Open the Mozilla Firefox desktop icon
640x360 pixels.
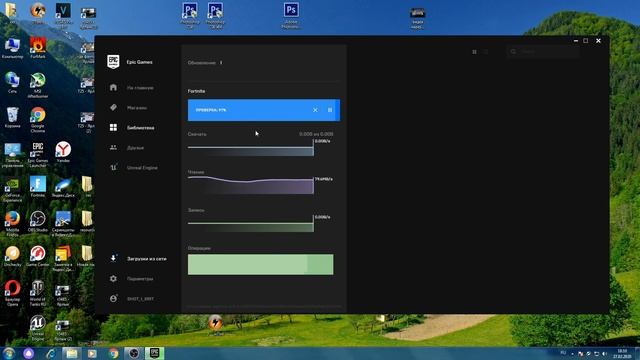click(x=12, y=224)
